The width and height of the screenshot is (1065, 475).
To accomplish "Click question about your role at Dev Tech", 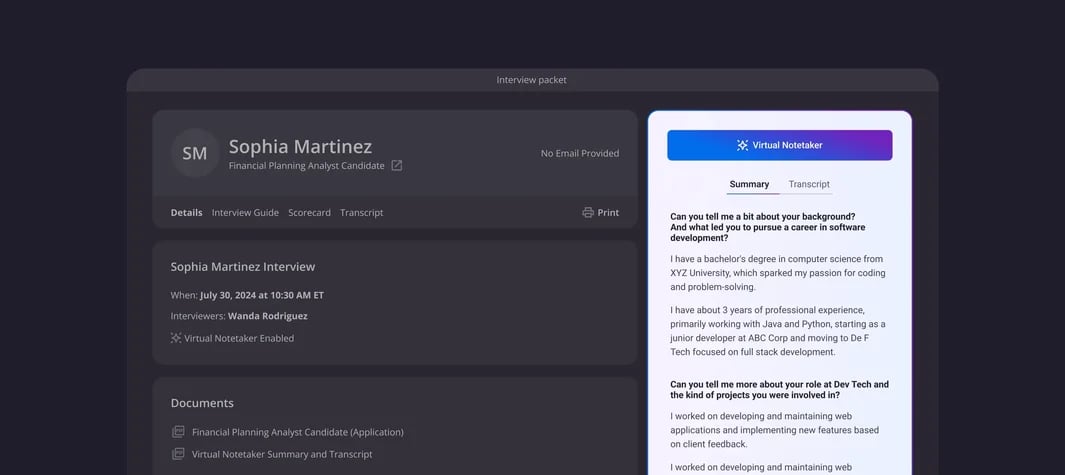I will coord(779,389).
